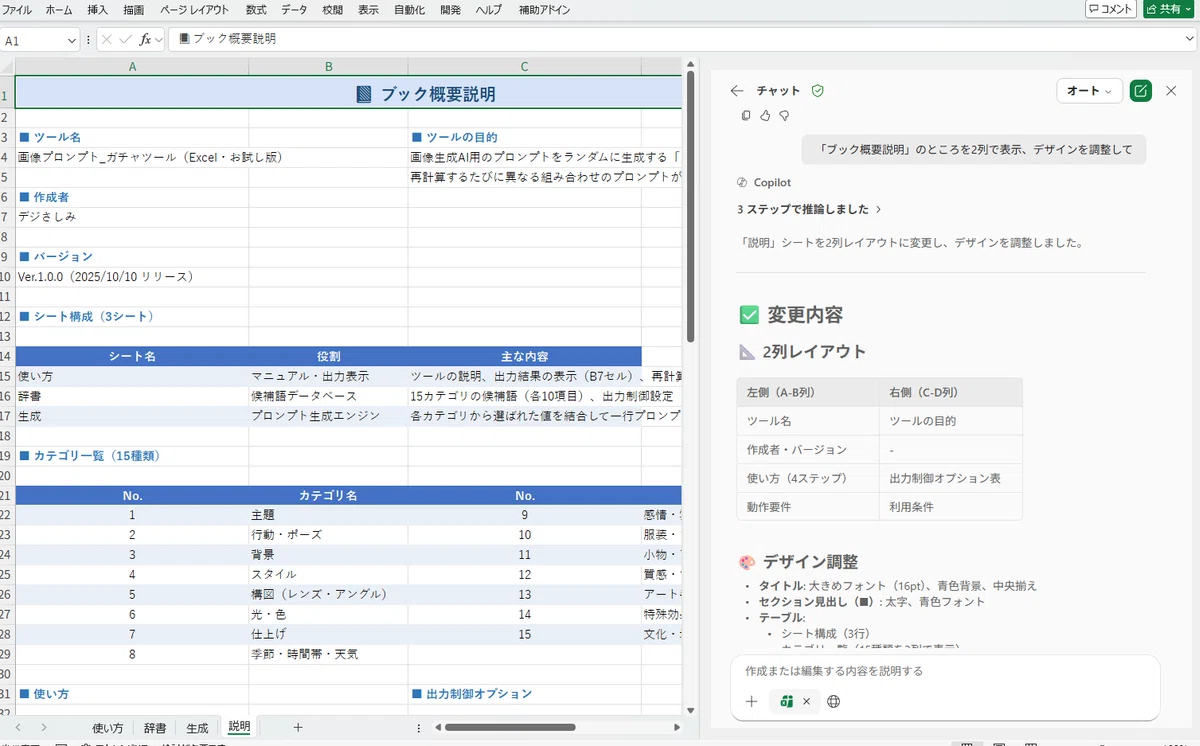Remove the attached Excel file chip
This screenshot has height=746, width=1200.
point(806,701)
